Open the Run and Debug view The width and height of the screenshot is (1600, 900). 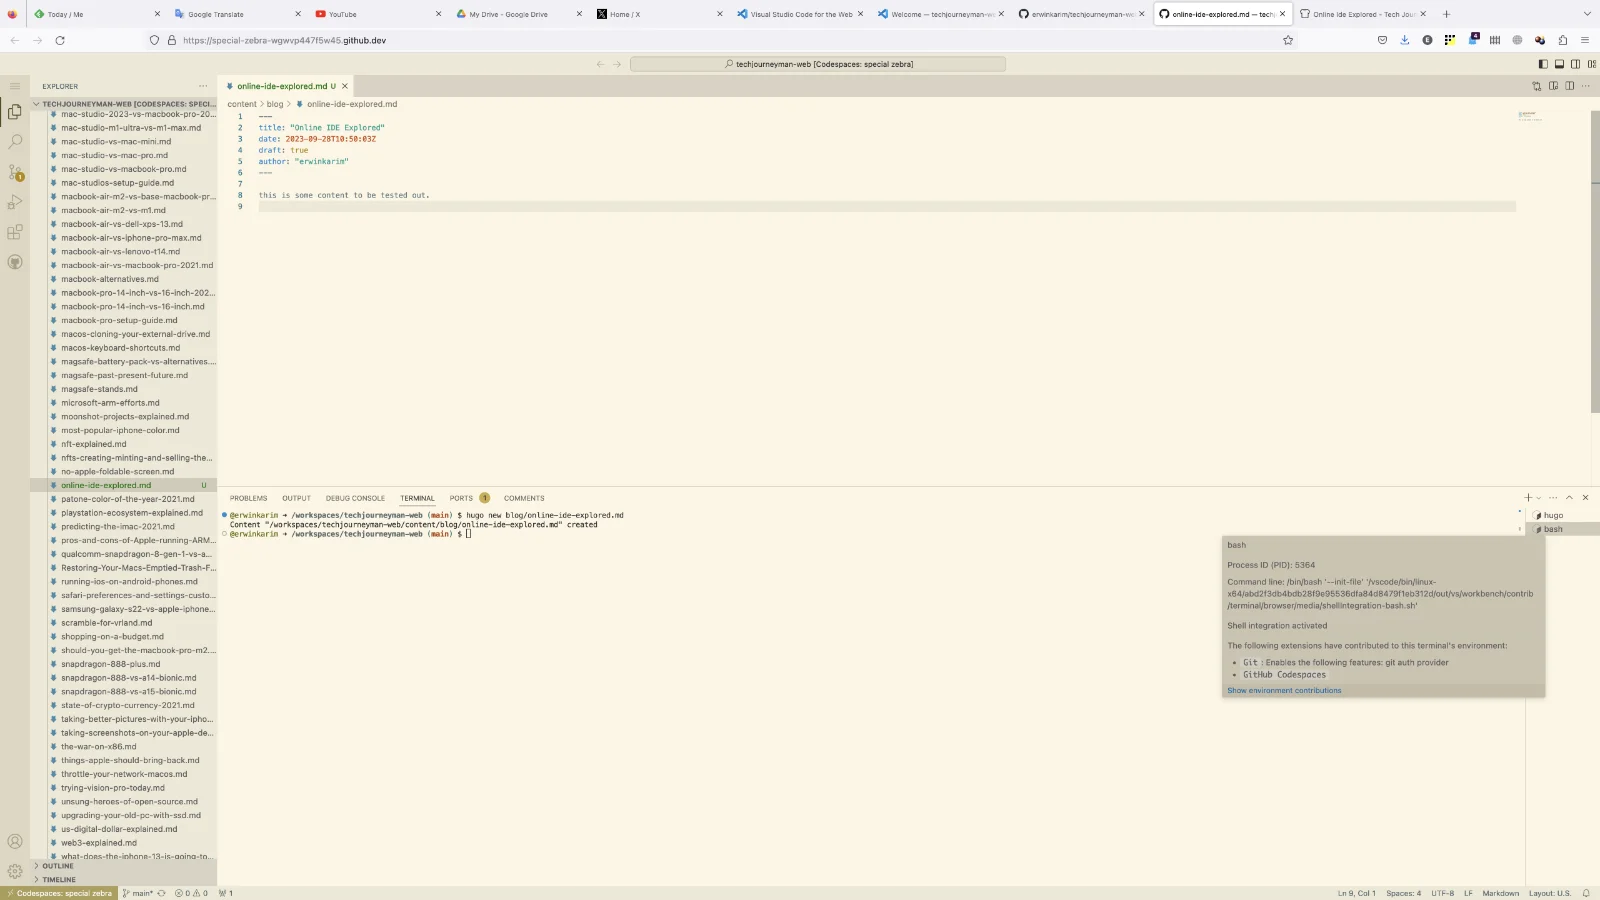tap(15, 202)
